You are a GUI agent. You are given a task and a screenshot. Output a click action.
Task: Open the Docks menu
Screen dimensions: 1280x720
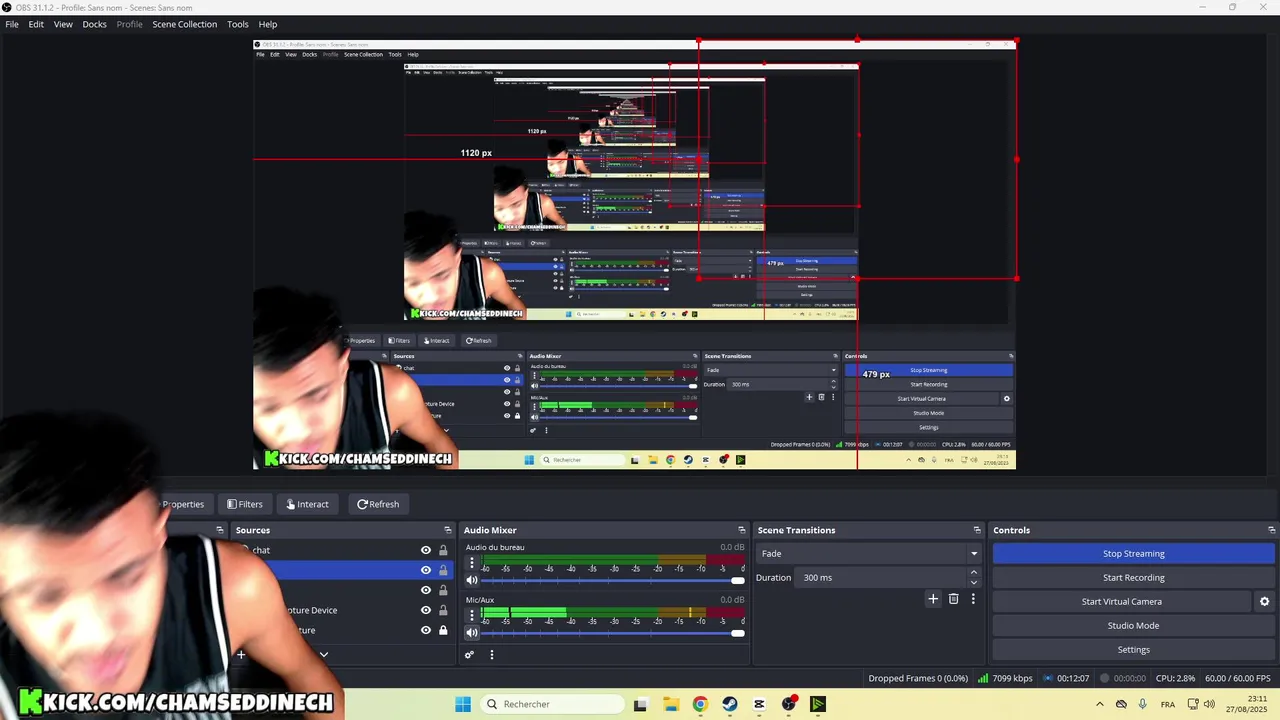click(x=94, y=24)
